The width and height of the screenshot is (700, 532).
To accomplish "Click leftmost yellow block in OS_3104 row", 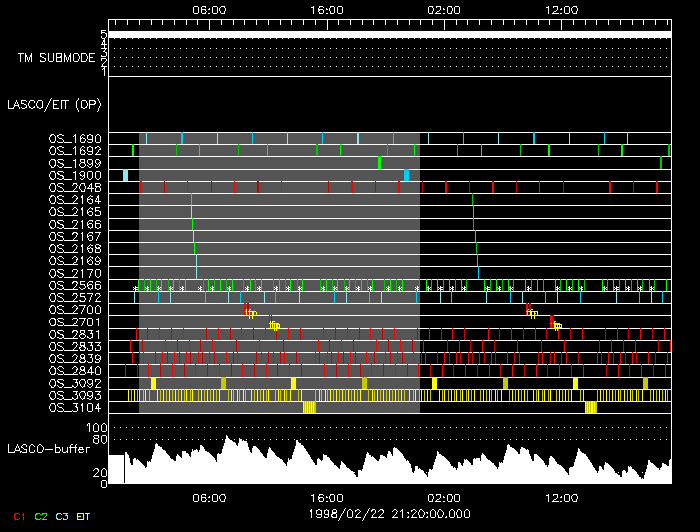I will click(x=309, y=407).
